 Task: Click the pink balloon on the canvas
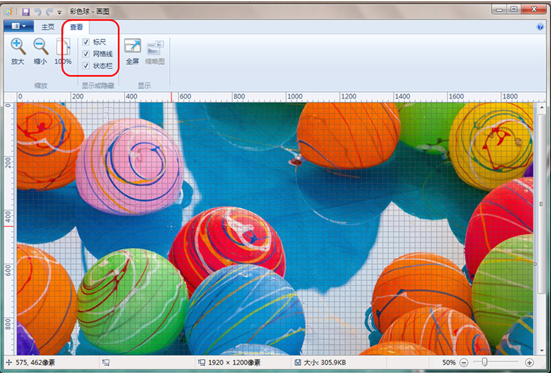(130, 167)
